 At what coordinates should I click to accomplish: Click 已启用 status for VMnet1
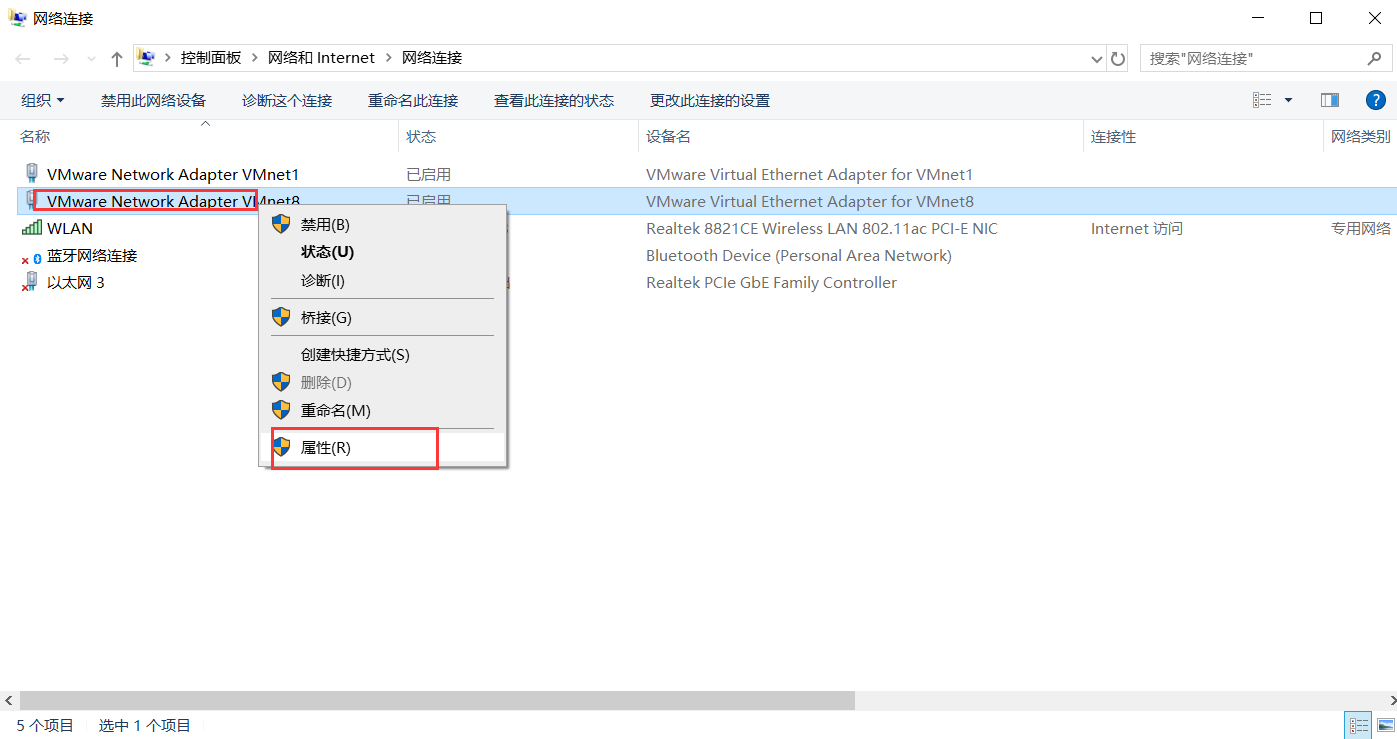coord(428,174)
